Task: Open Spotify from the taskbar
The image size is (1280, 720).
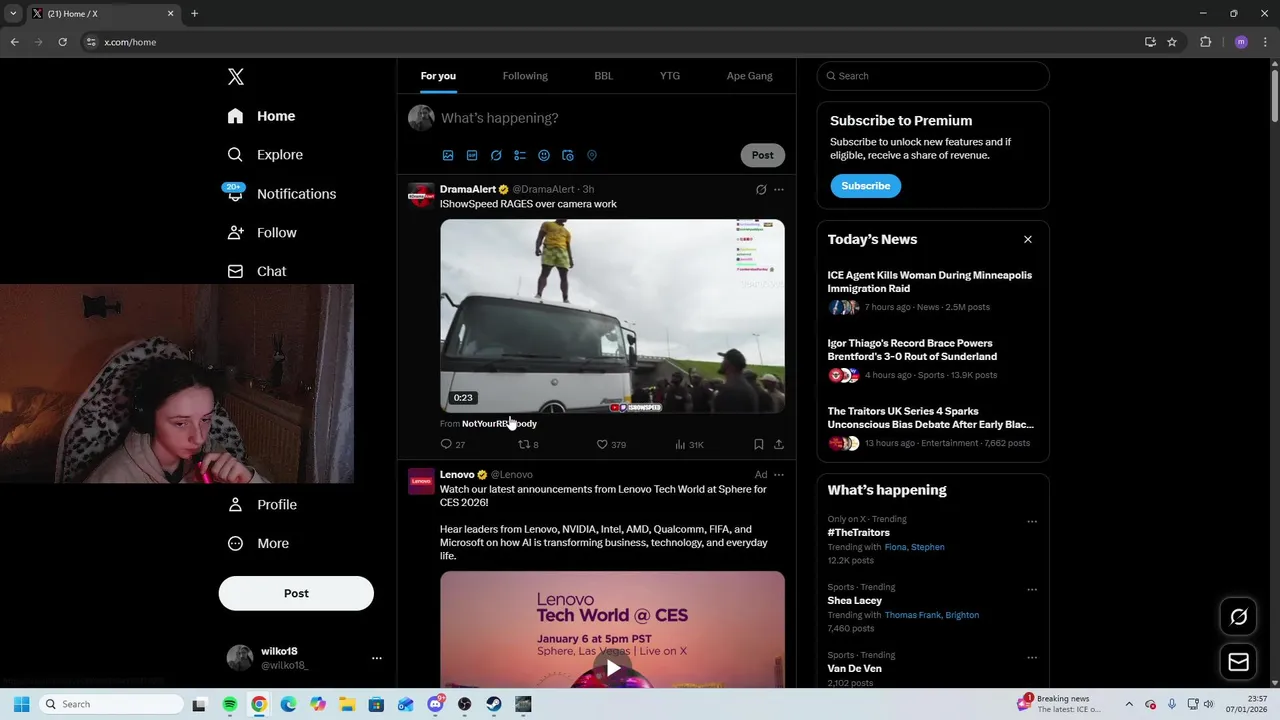Action: [x=229, y=705]
